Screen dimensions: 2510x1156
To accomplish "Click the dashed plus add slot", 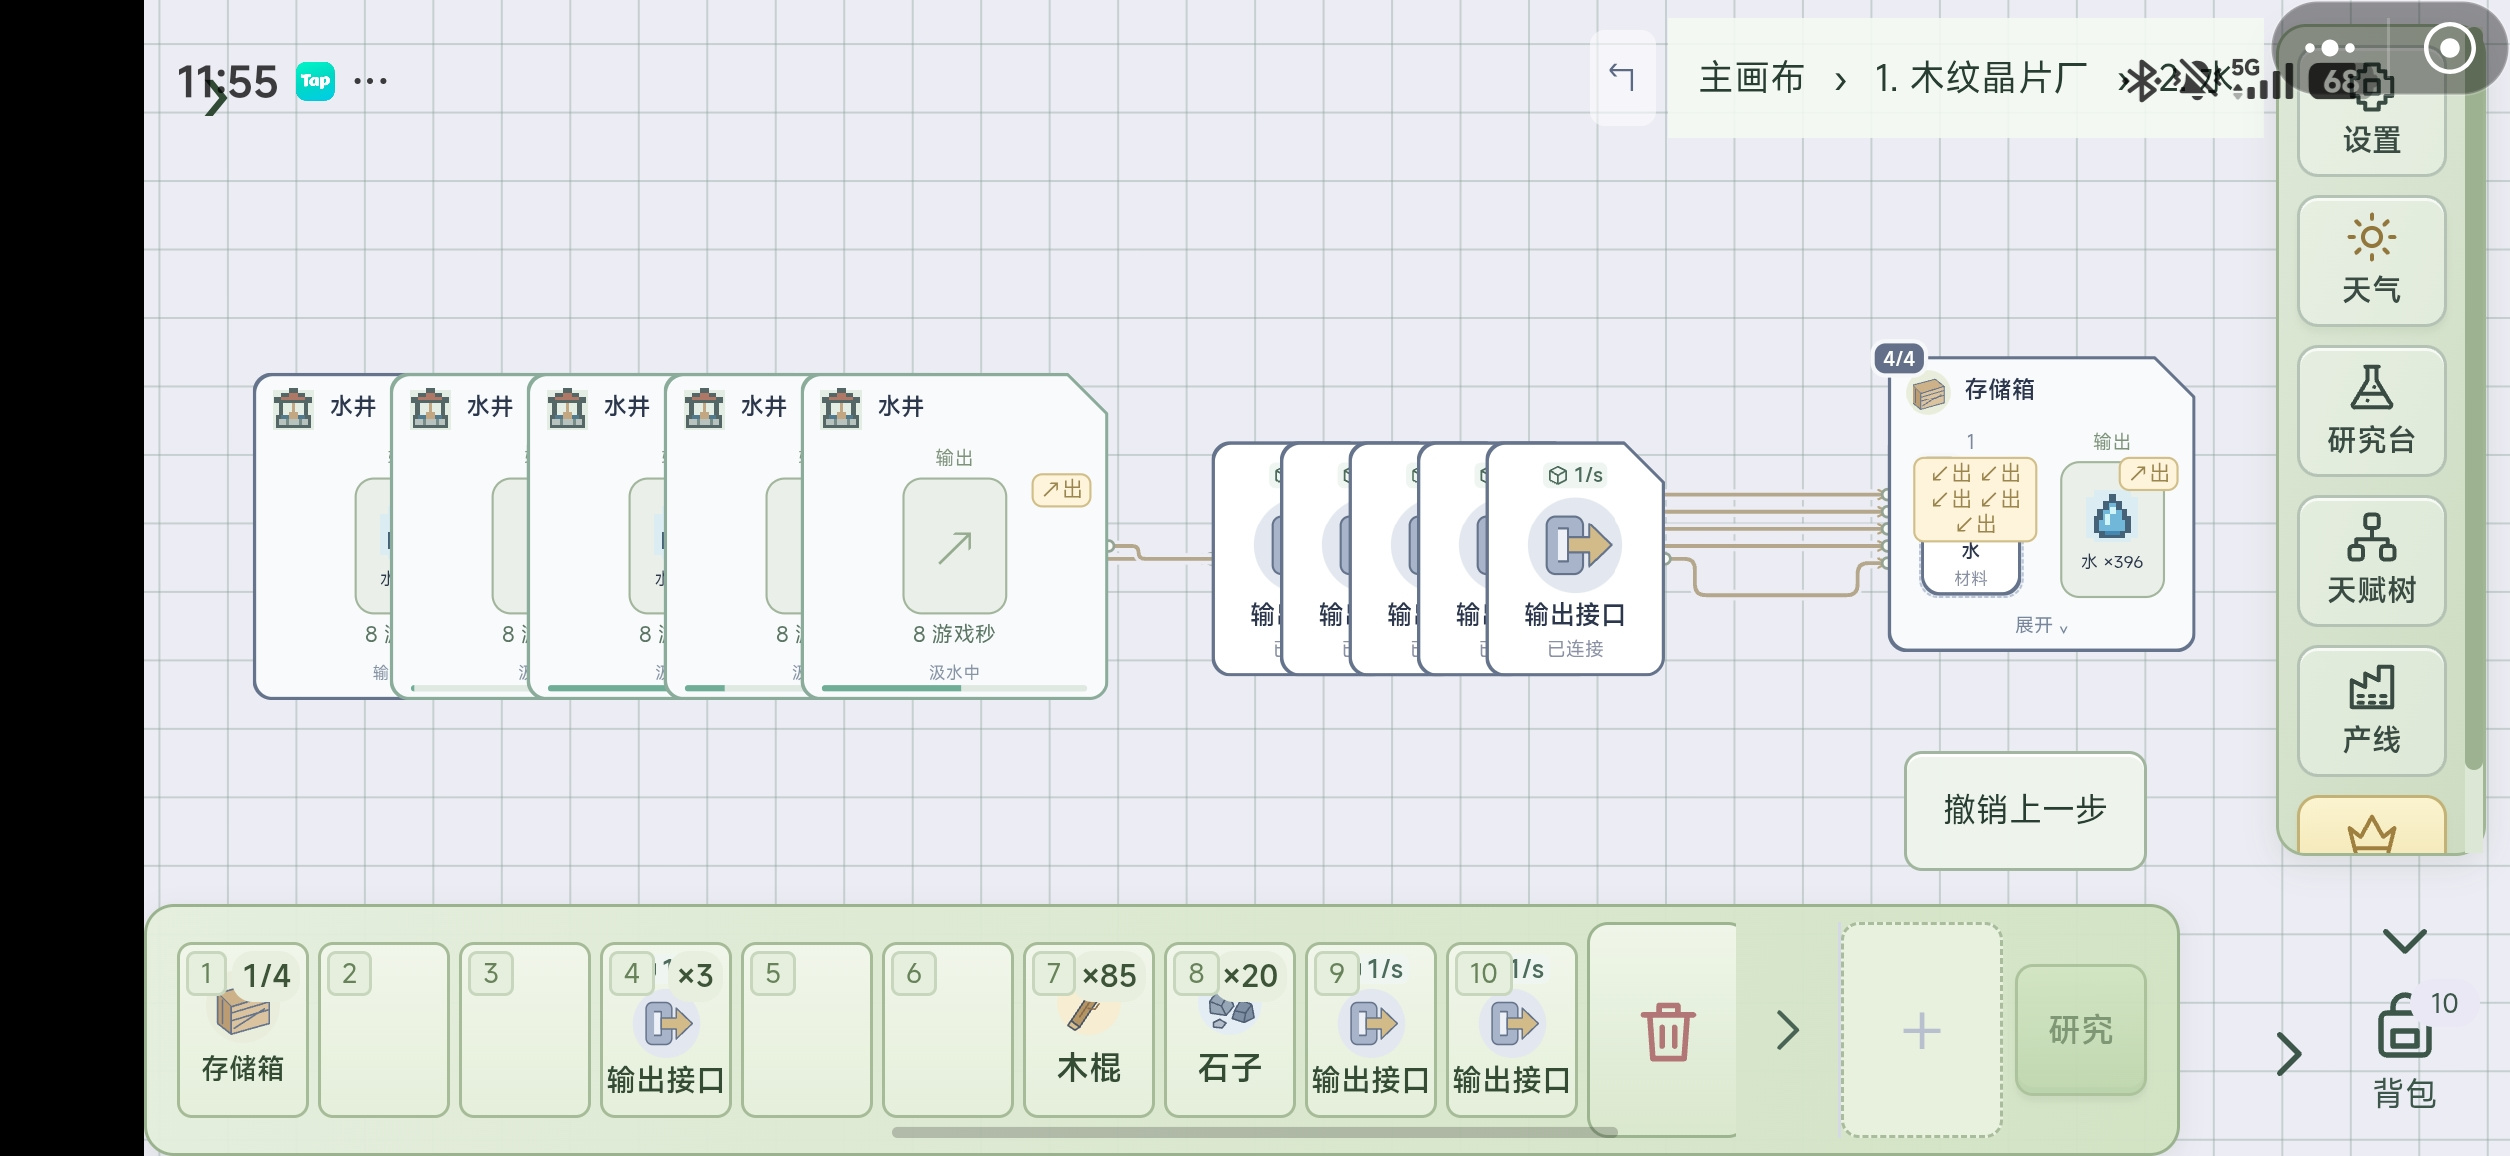I will tap(1921, 1030).
